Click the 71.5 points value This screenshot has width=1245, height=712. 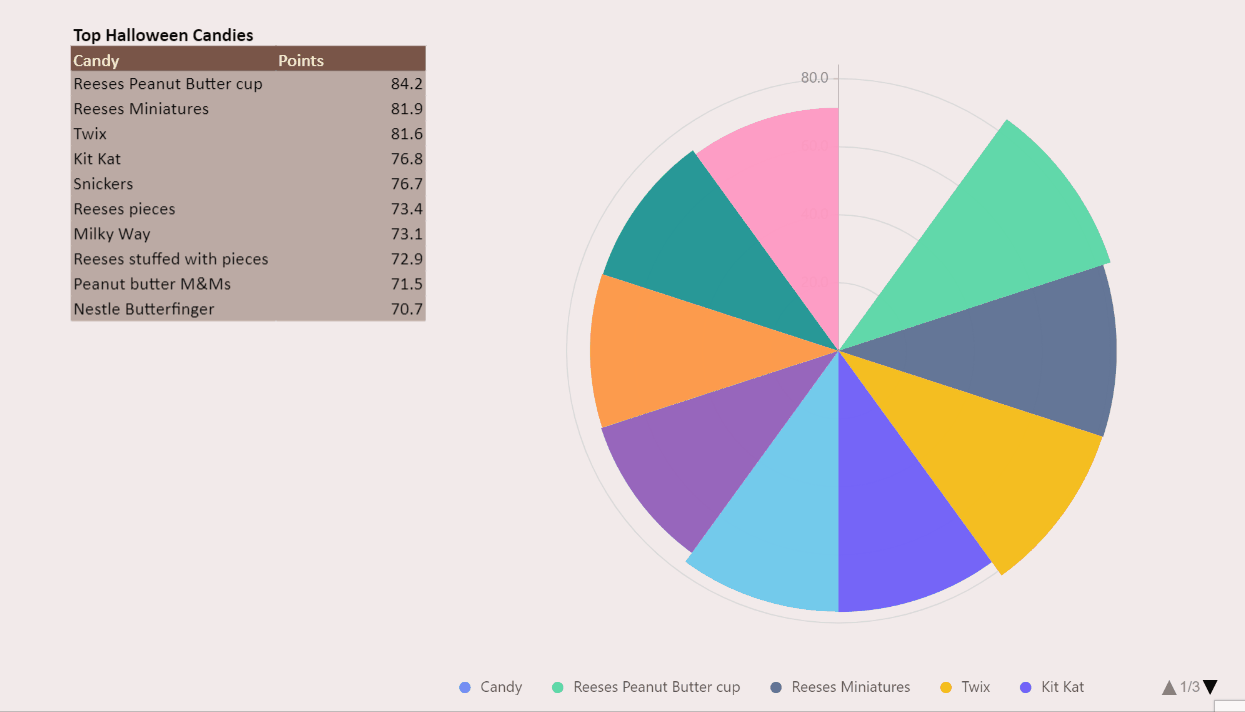pos(407,284)
